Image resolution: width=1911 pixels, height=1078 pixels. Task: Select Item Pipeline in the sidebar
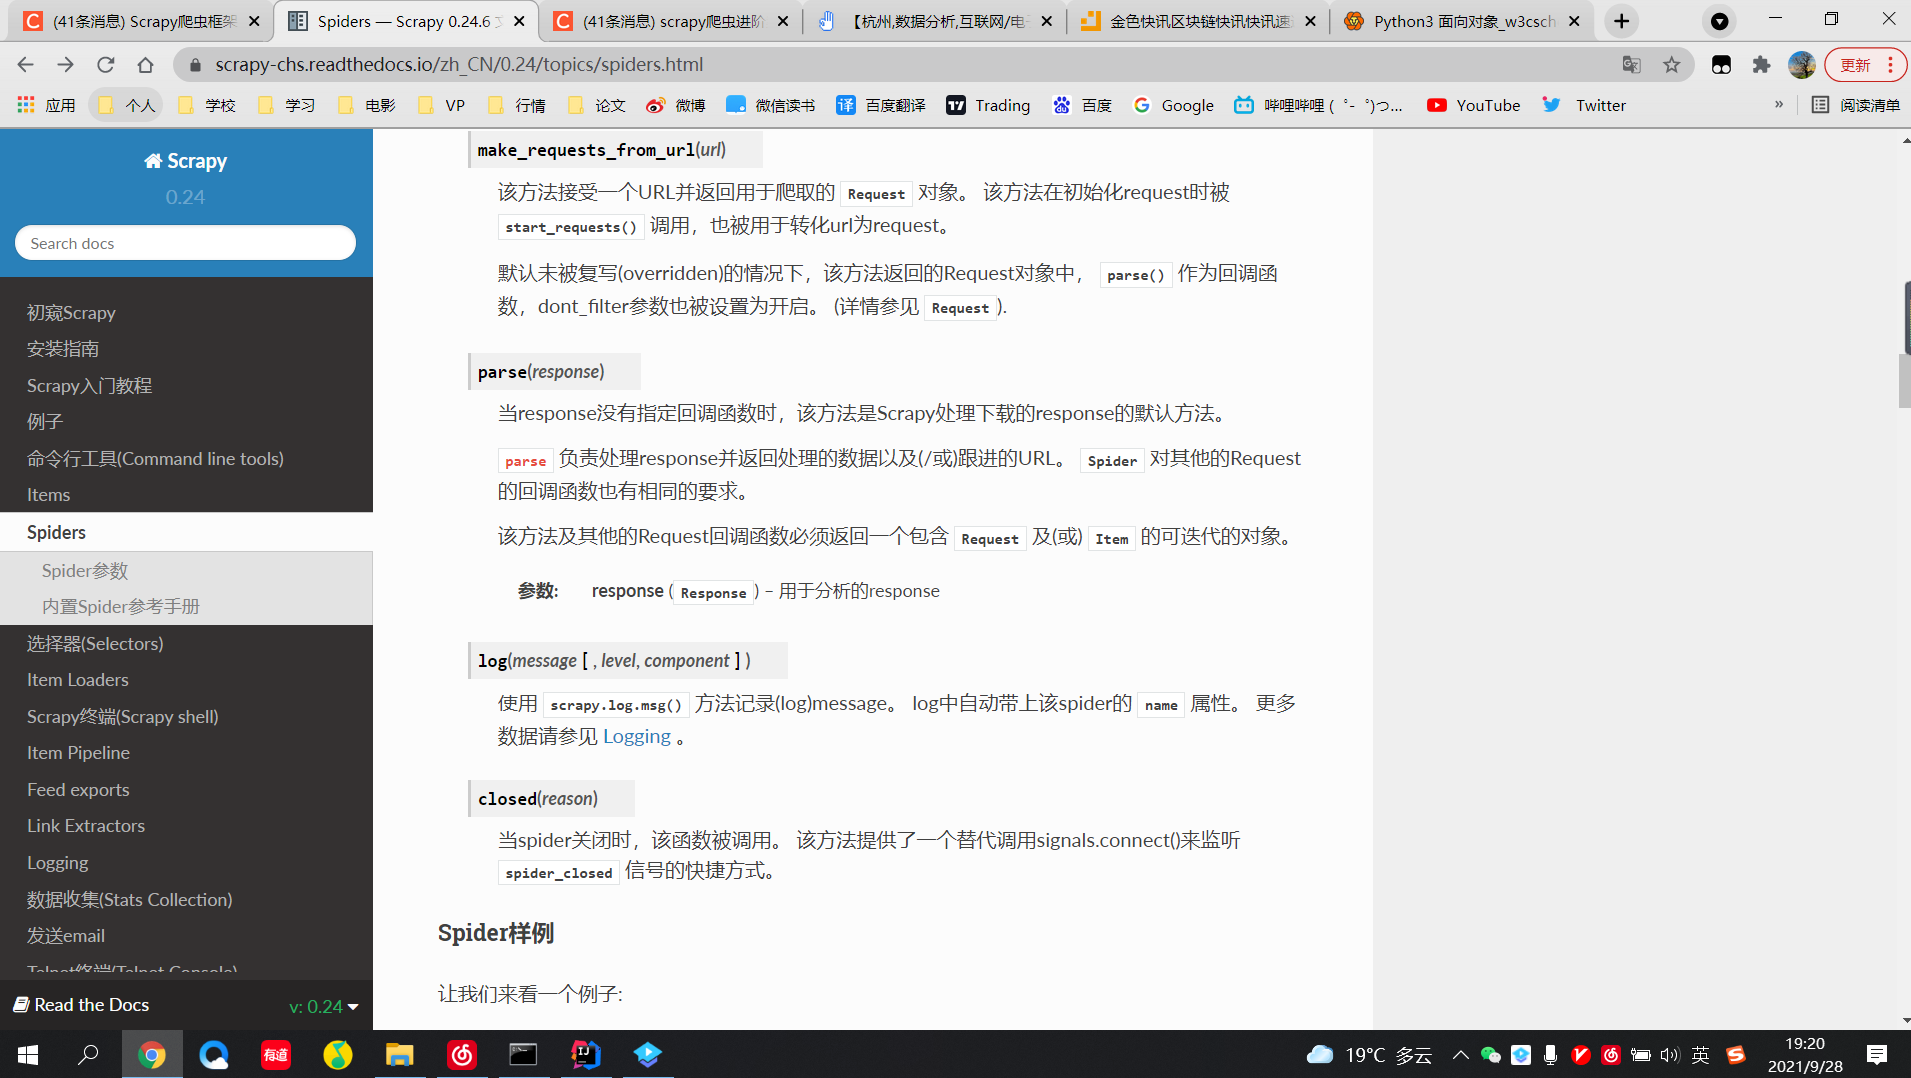[x=78, y=753]
